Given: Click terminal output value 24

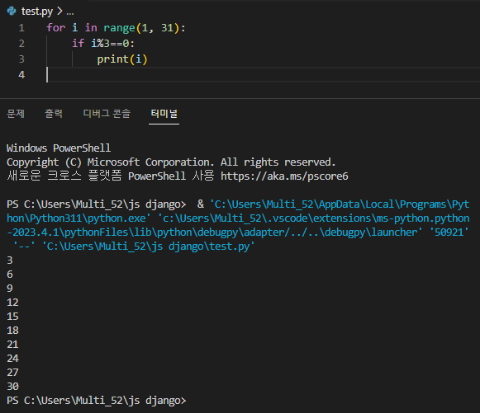Looking at the screenshot, I should pyautogui.click(x=13, y=358).
